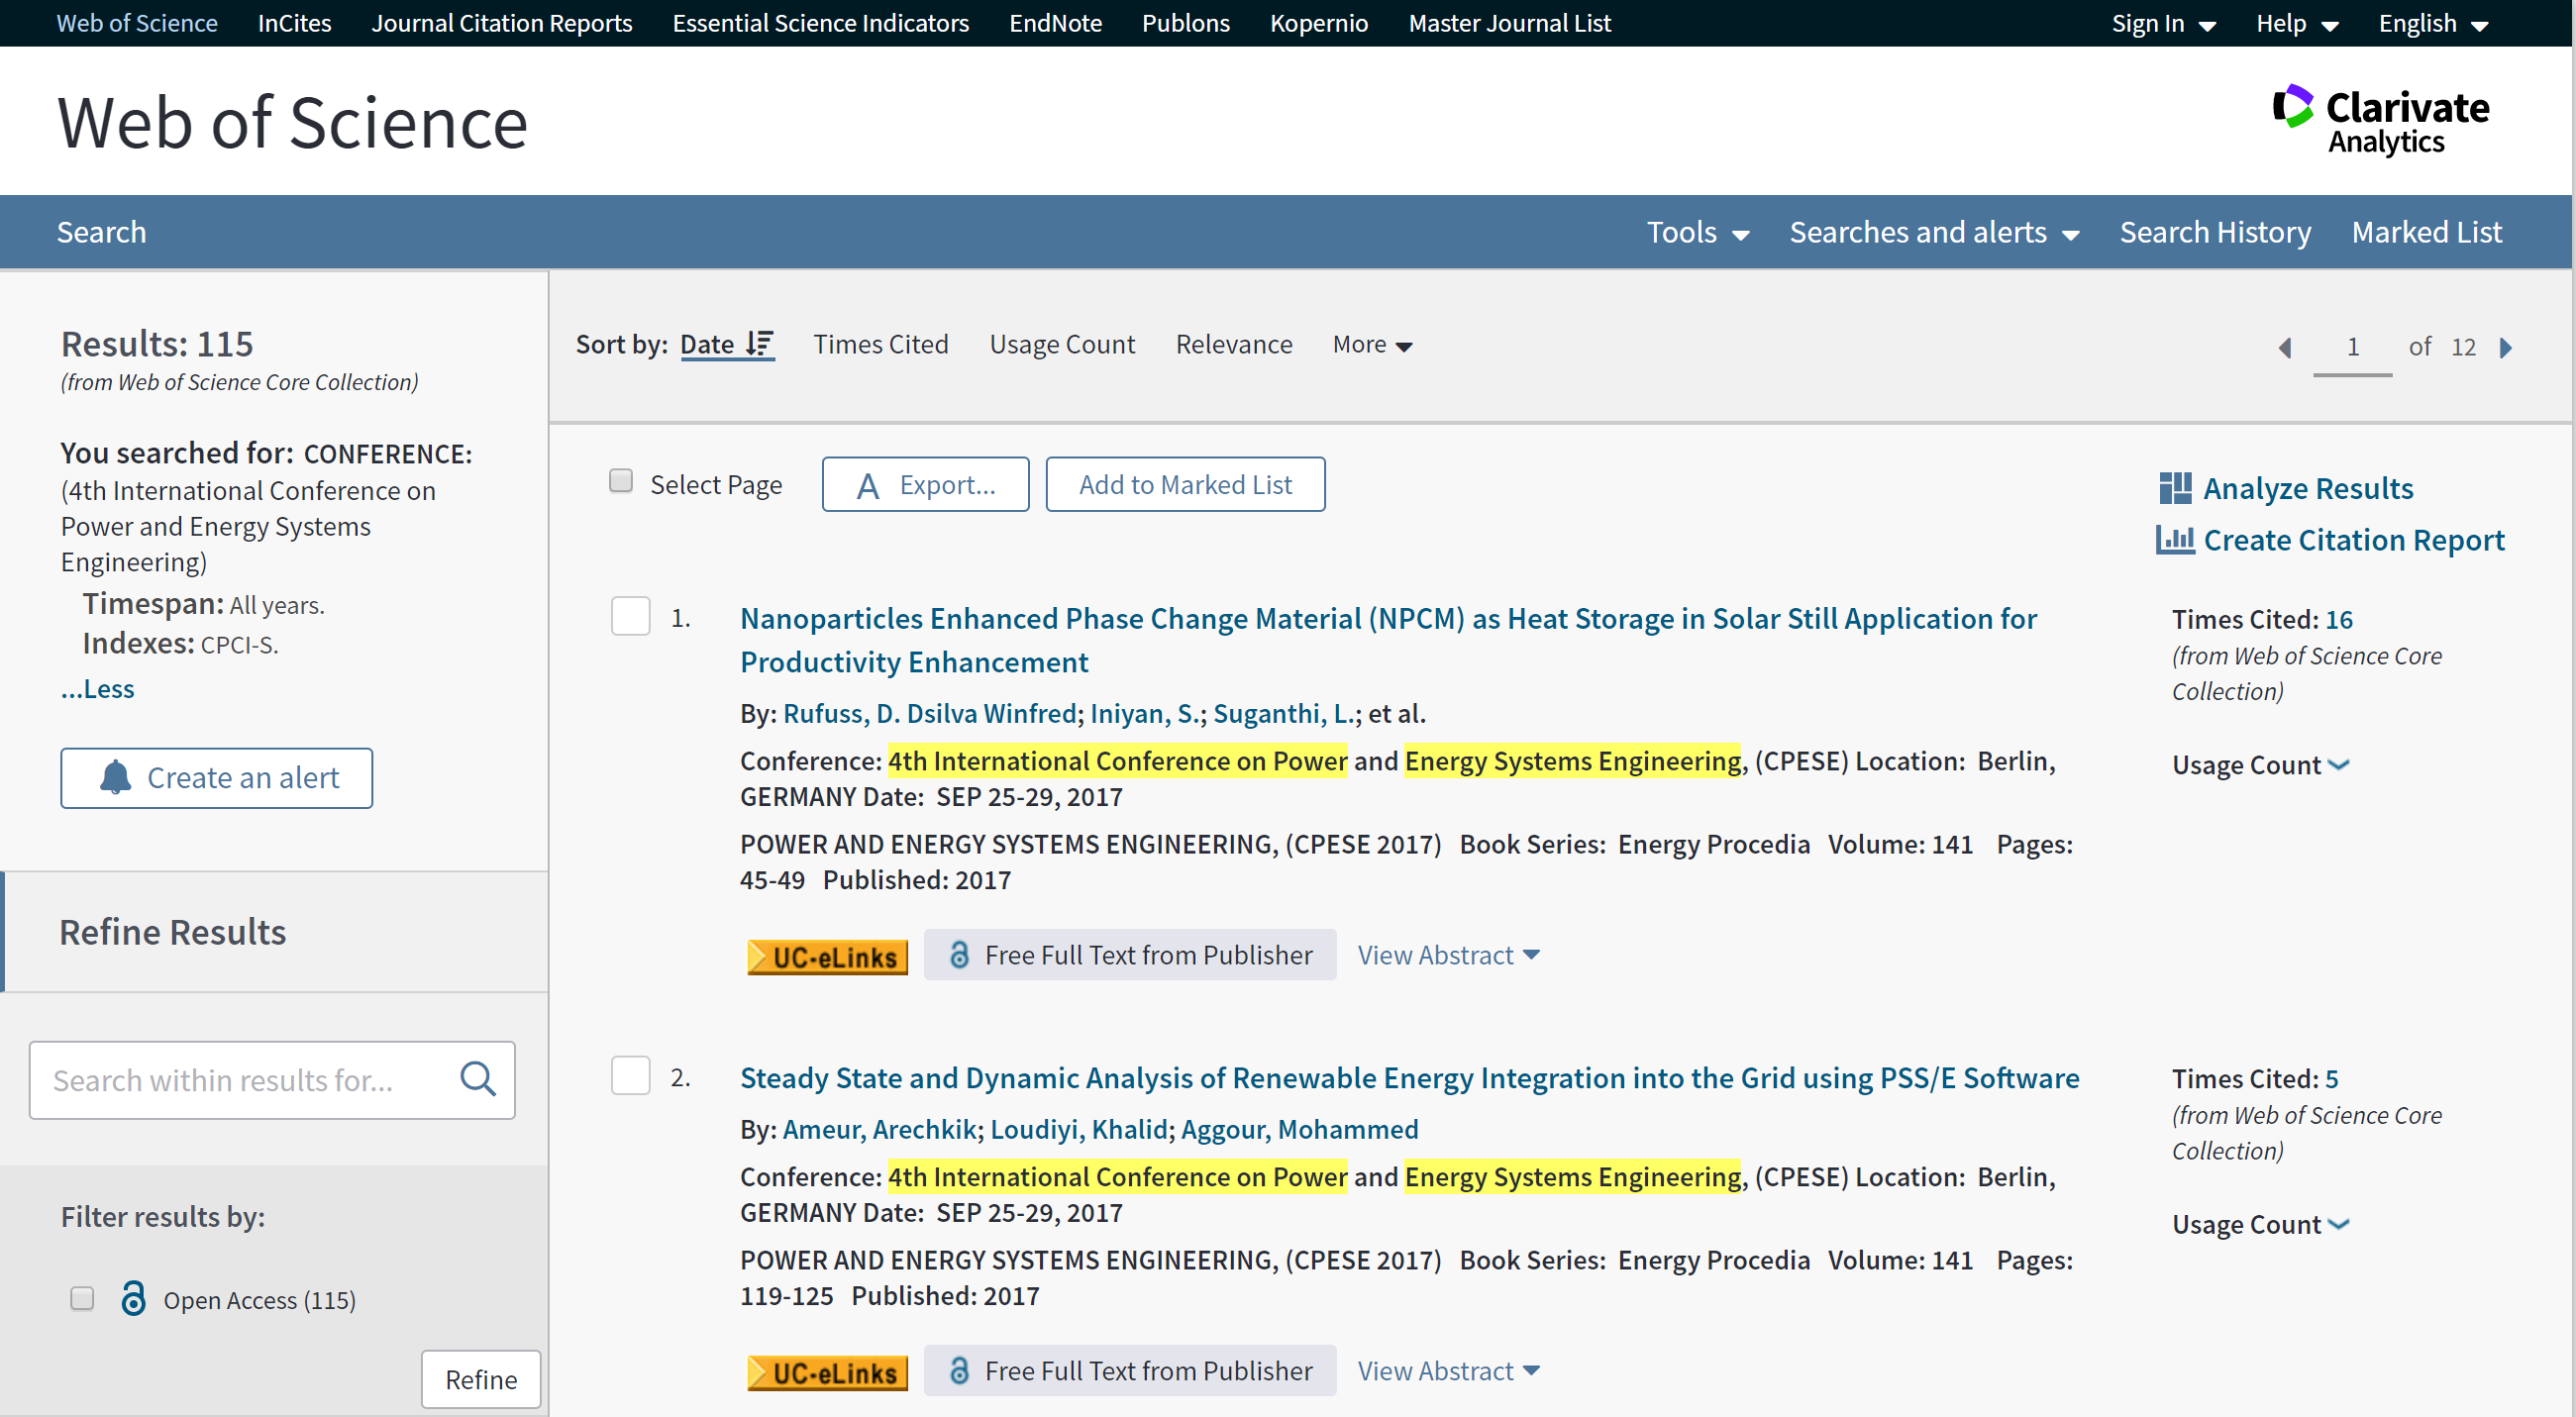Enable the Open Access (115) filter checkbox
This screenshot has width=2576, height=1417.
click(82, 1298)
